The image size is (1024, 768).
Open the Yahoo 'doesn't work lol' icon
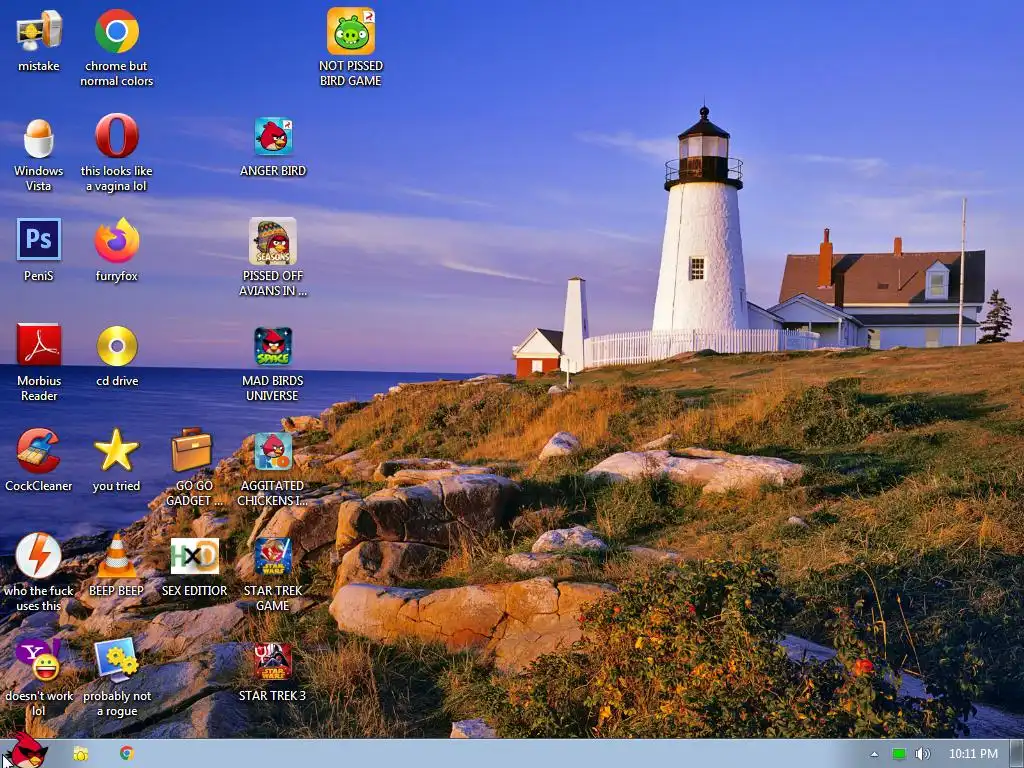(39, 660)
